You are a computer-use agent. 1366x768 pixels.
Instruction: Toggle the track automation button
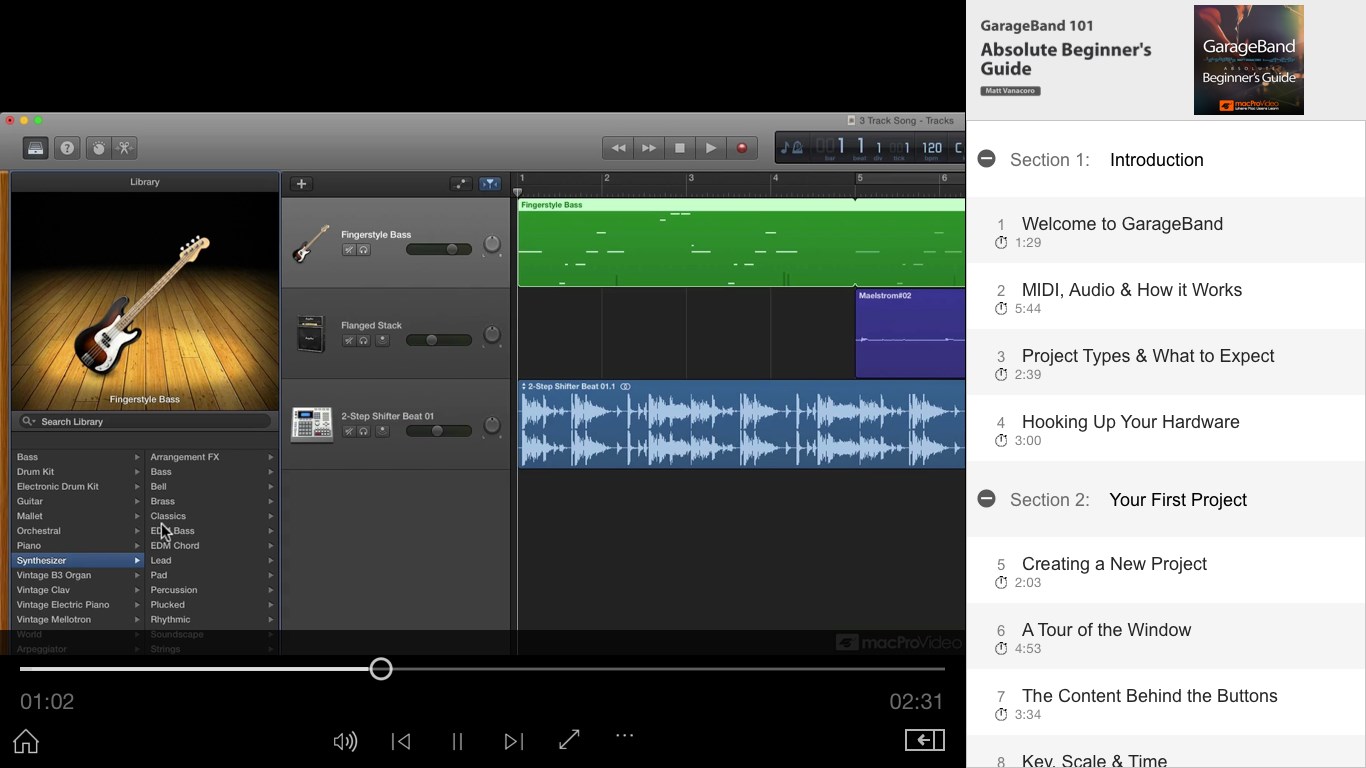461,184
